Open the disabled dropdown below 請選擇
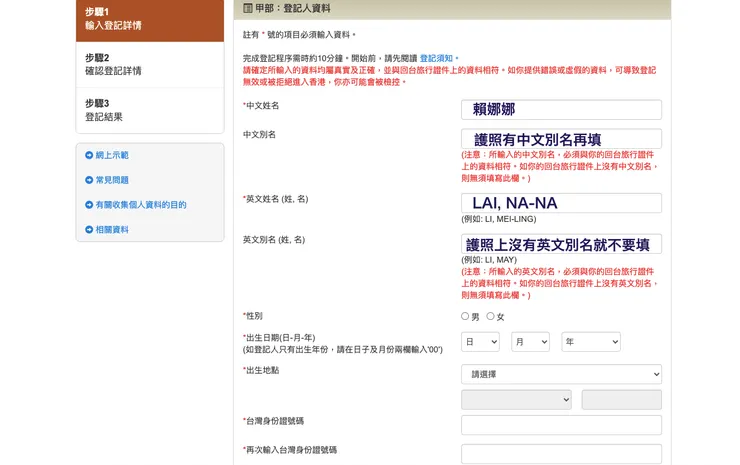This screenshot has height=465, width=740. point(516,399)
